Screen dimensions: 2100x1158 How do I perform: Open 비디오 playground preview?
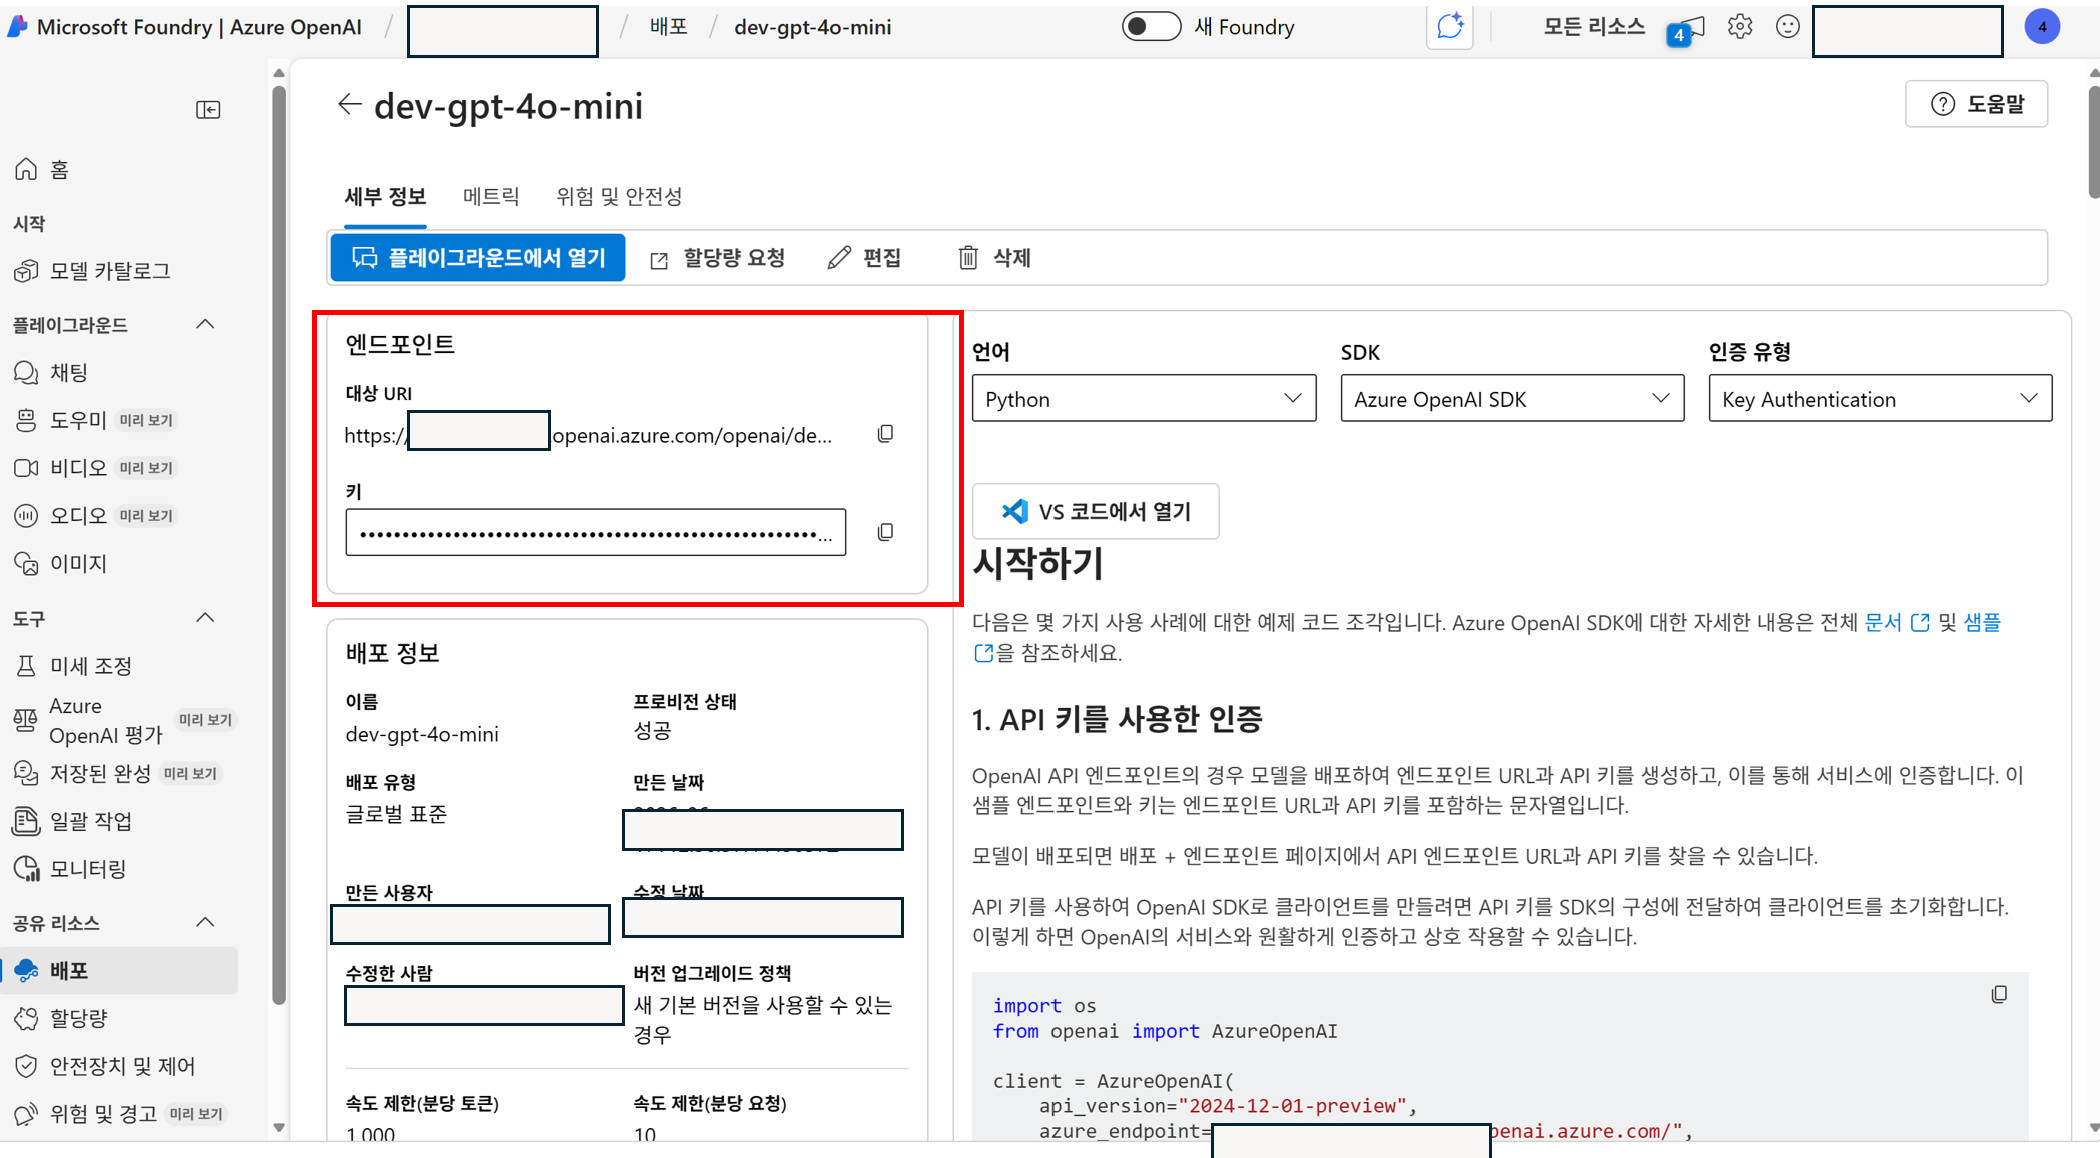96,468
